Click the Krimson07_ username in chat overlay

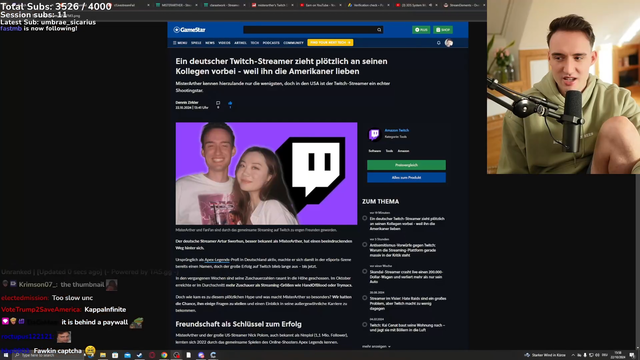click(x=38, y=284)
